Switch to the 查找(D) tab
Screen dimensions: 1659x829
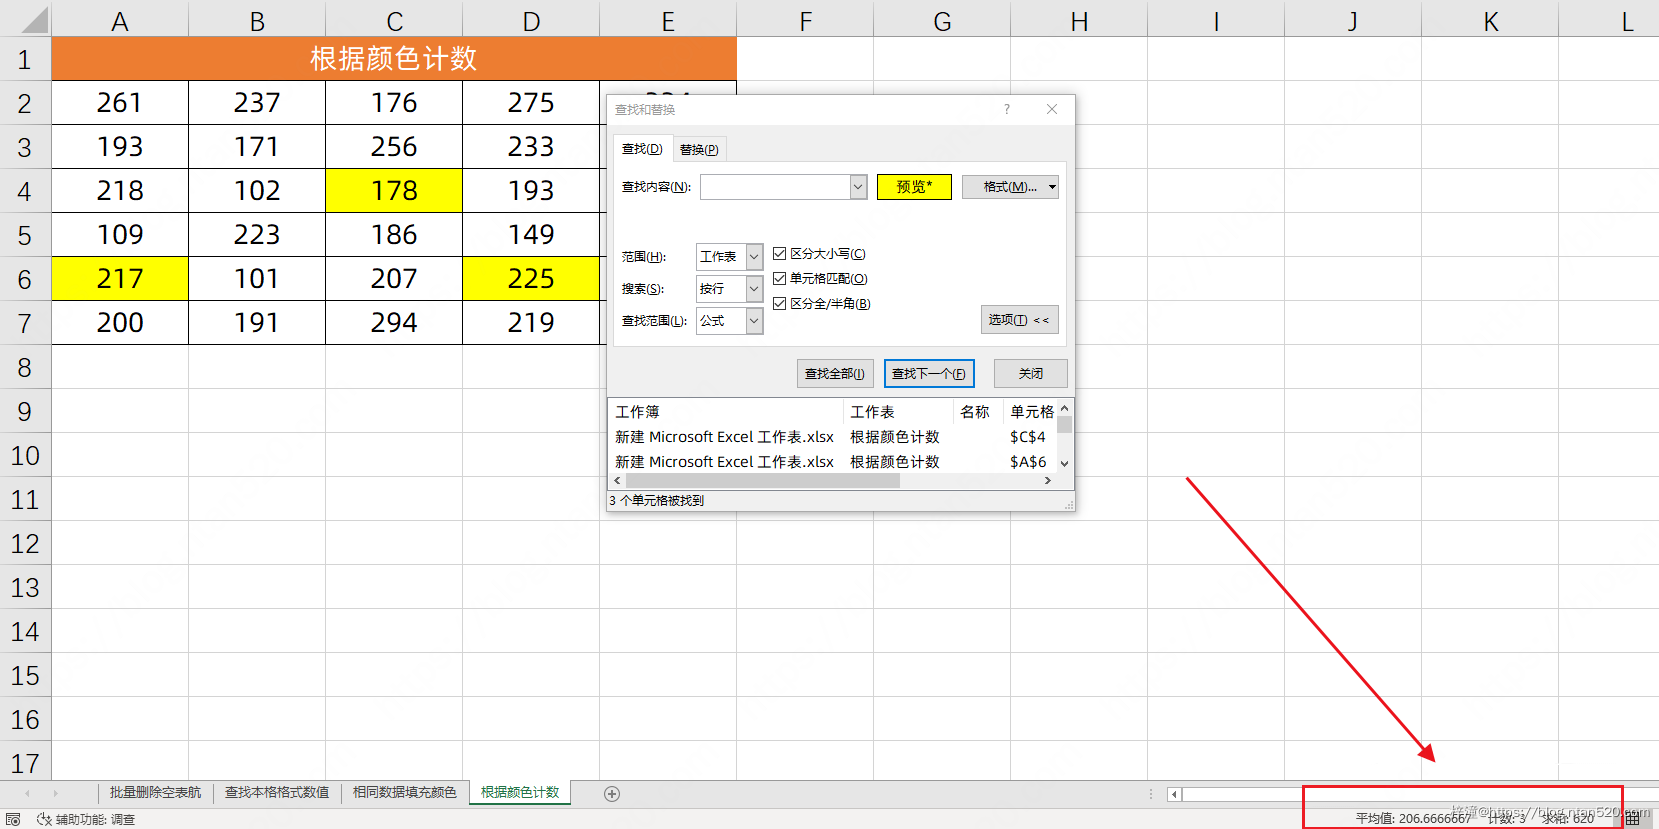click(x=642, y=149)
